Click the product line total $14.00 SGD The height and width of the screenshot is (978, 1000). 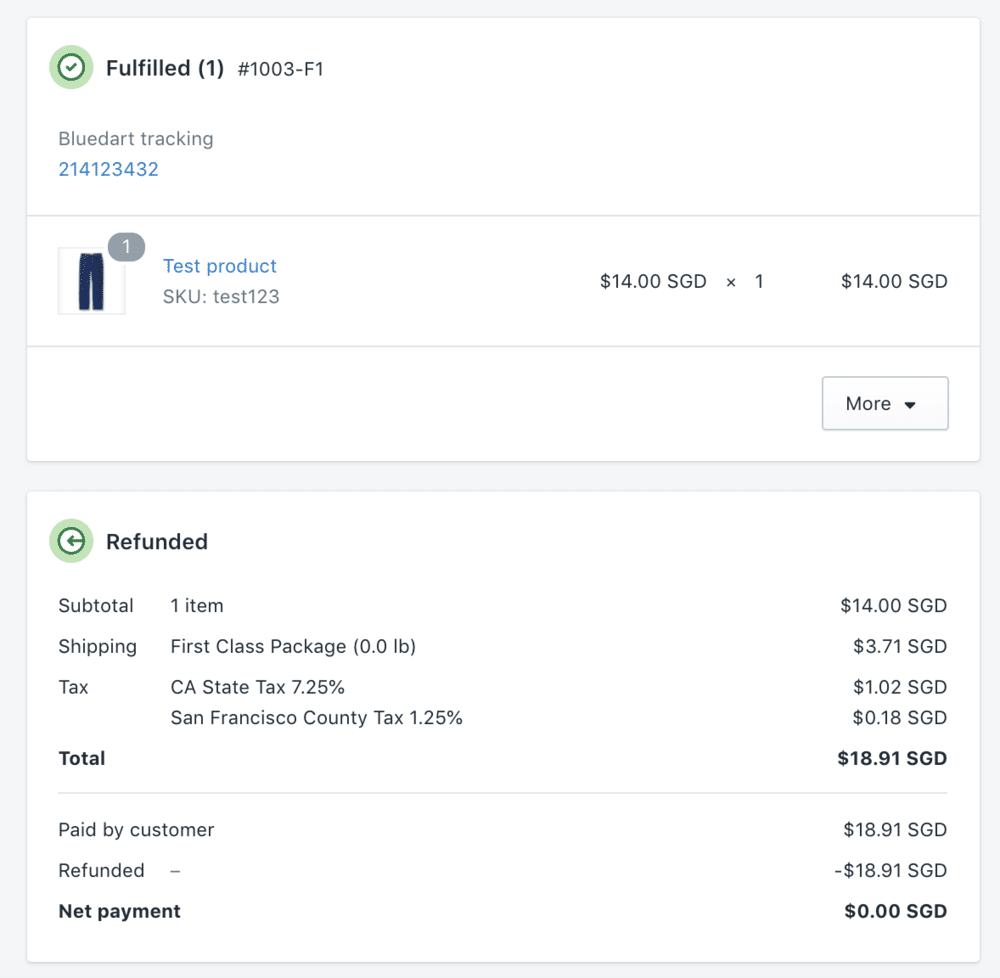[894, 282]
